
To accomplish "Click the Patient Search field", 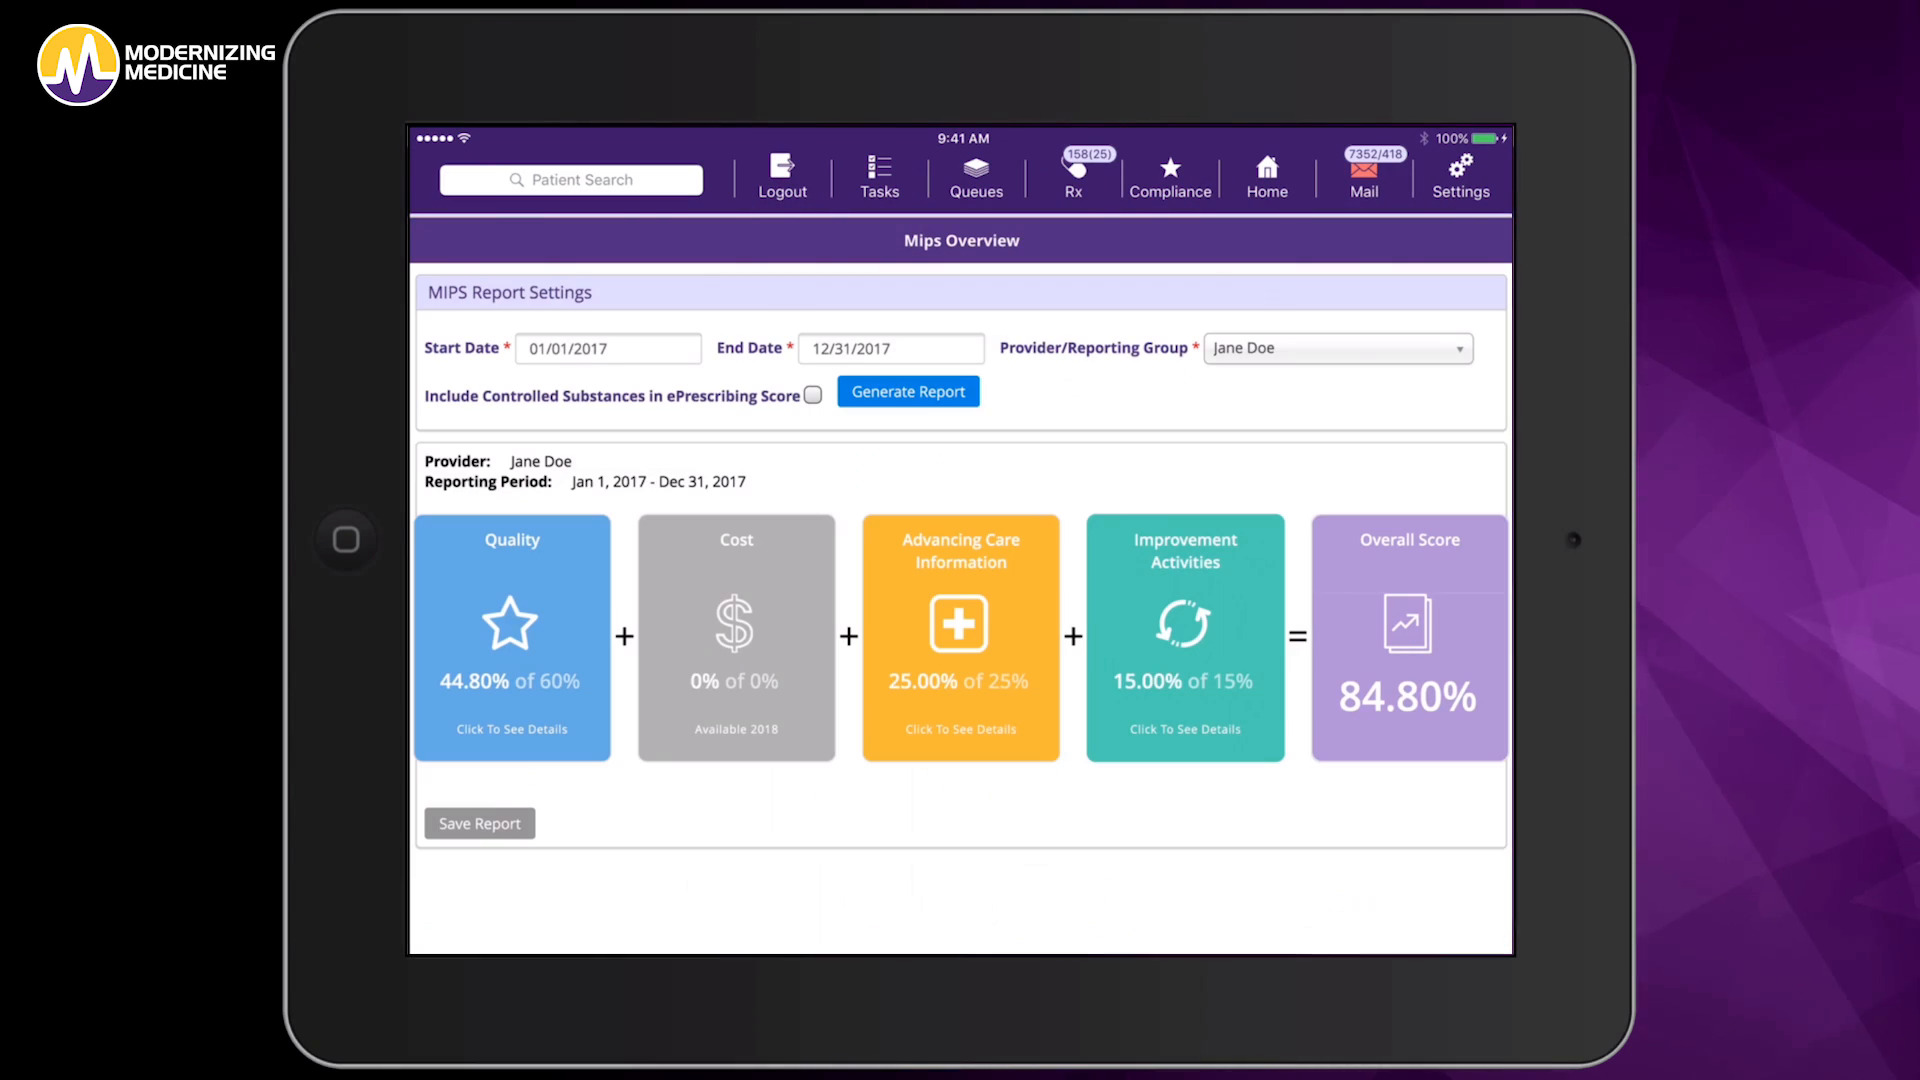I will 571,180.
